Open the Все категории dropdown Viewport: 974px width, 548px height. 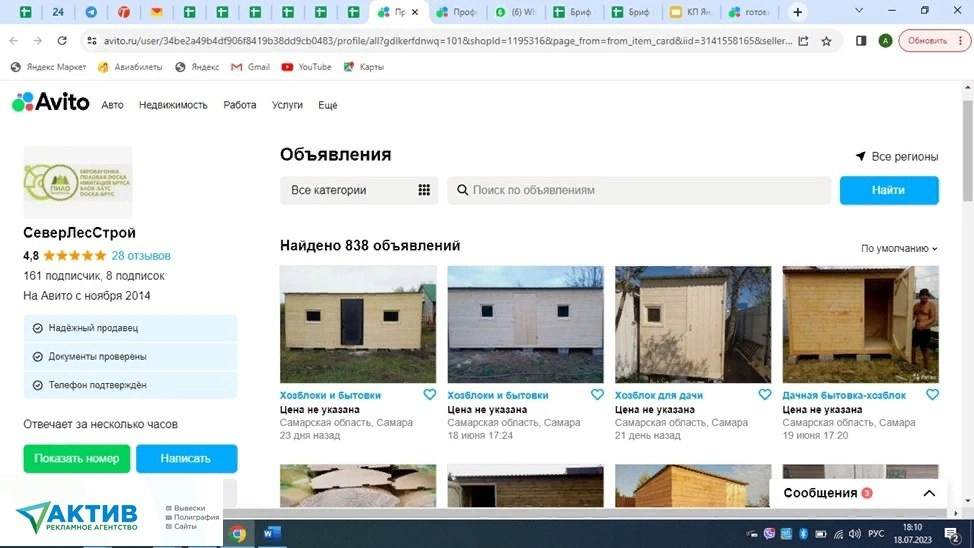pos(358,190)
